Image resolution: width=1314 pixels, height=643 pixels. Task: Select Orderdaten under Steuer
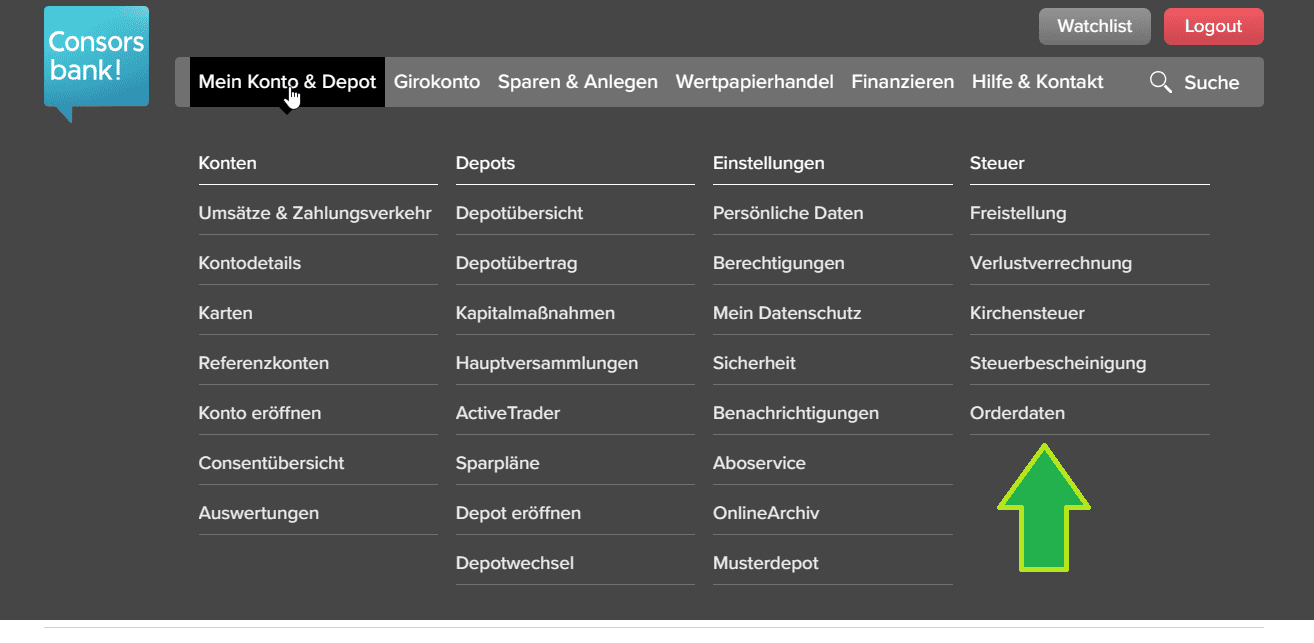1017,413
